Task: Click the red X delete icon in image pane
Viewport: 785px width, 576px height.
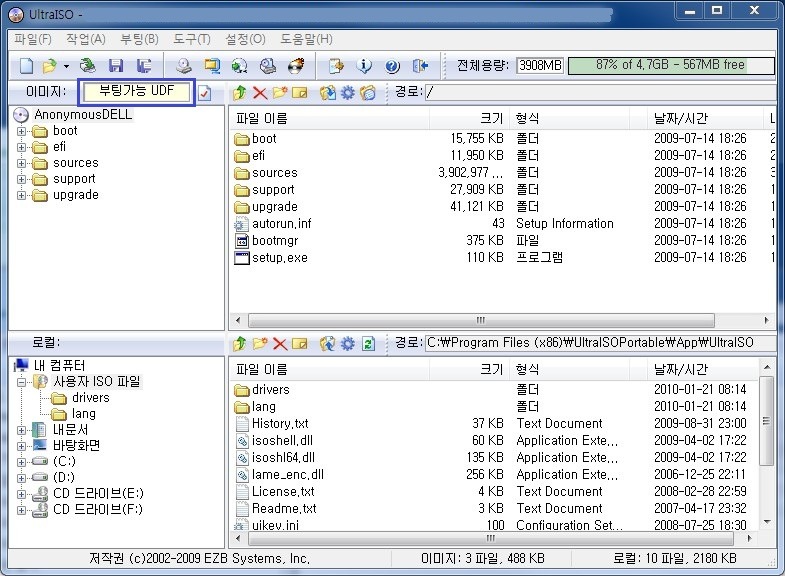Action: tap(260, 93)
